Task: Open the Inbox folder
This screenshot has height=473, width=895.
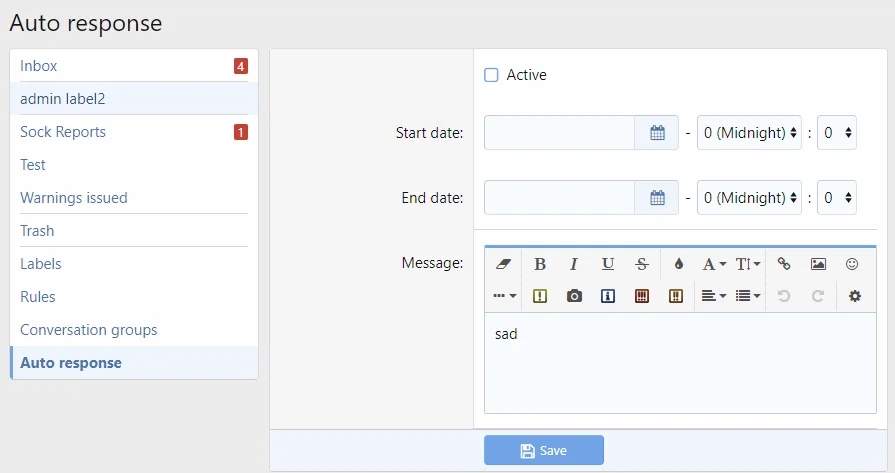Action: [x=39, y=66]
